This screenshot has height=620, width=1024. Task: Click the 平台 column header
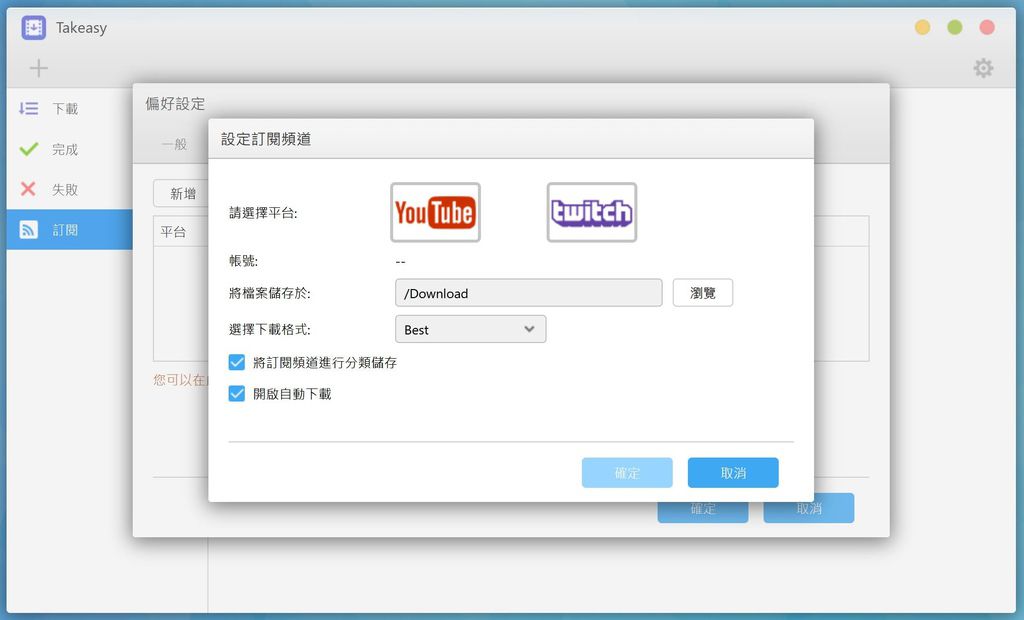(x=173, y=231)
